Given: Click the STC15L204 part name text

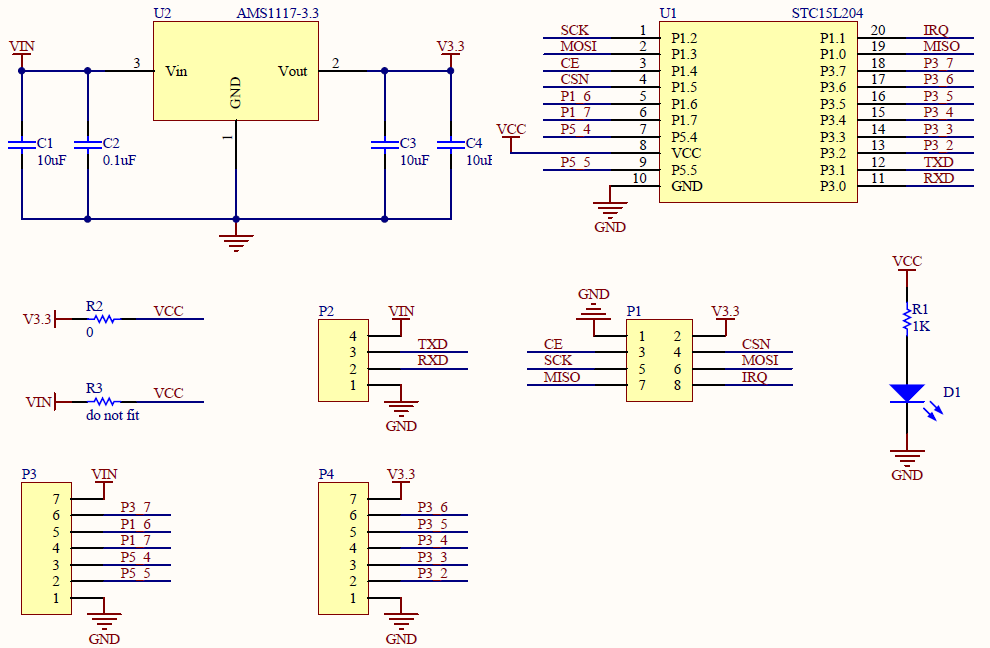Looking at the screenshot, I should pos(827,13).
